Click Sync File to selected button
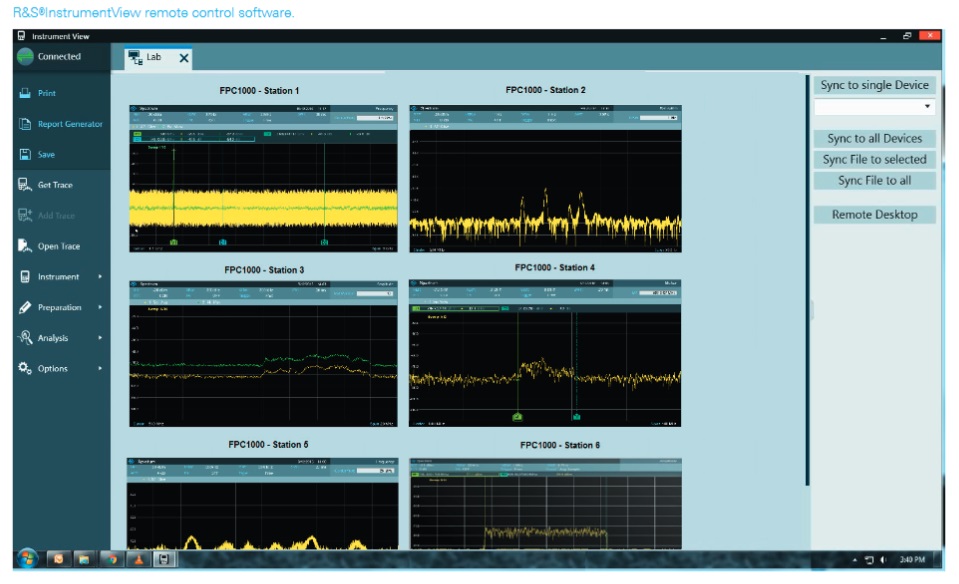 (x=875, y=160)
